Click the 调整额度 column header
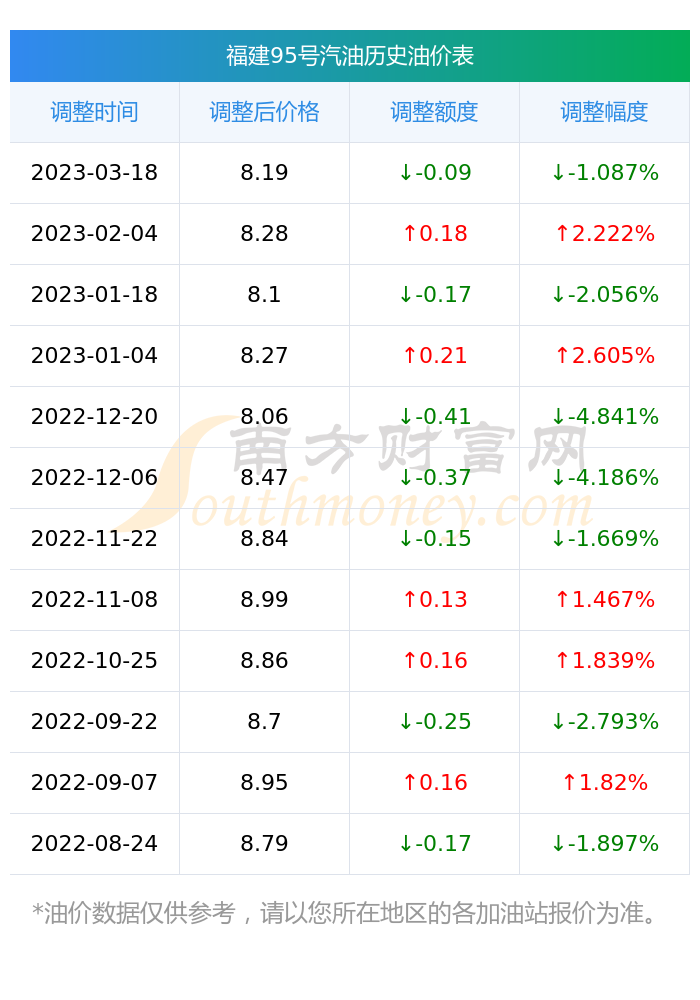Screen dimensions: 700x1000 click(x=434, y=112)
